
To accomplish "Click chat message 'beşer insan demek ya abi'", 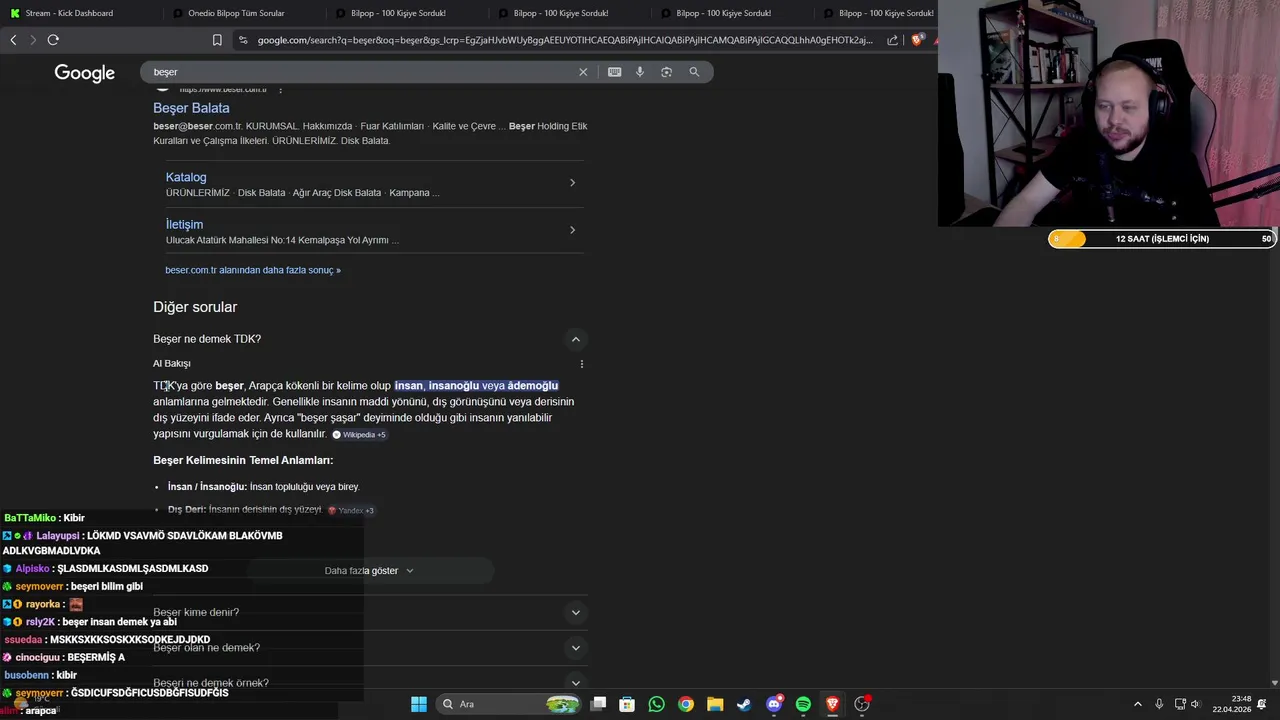I will coord(119,622).
